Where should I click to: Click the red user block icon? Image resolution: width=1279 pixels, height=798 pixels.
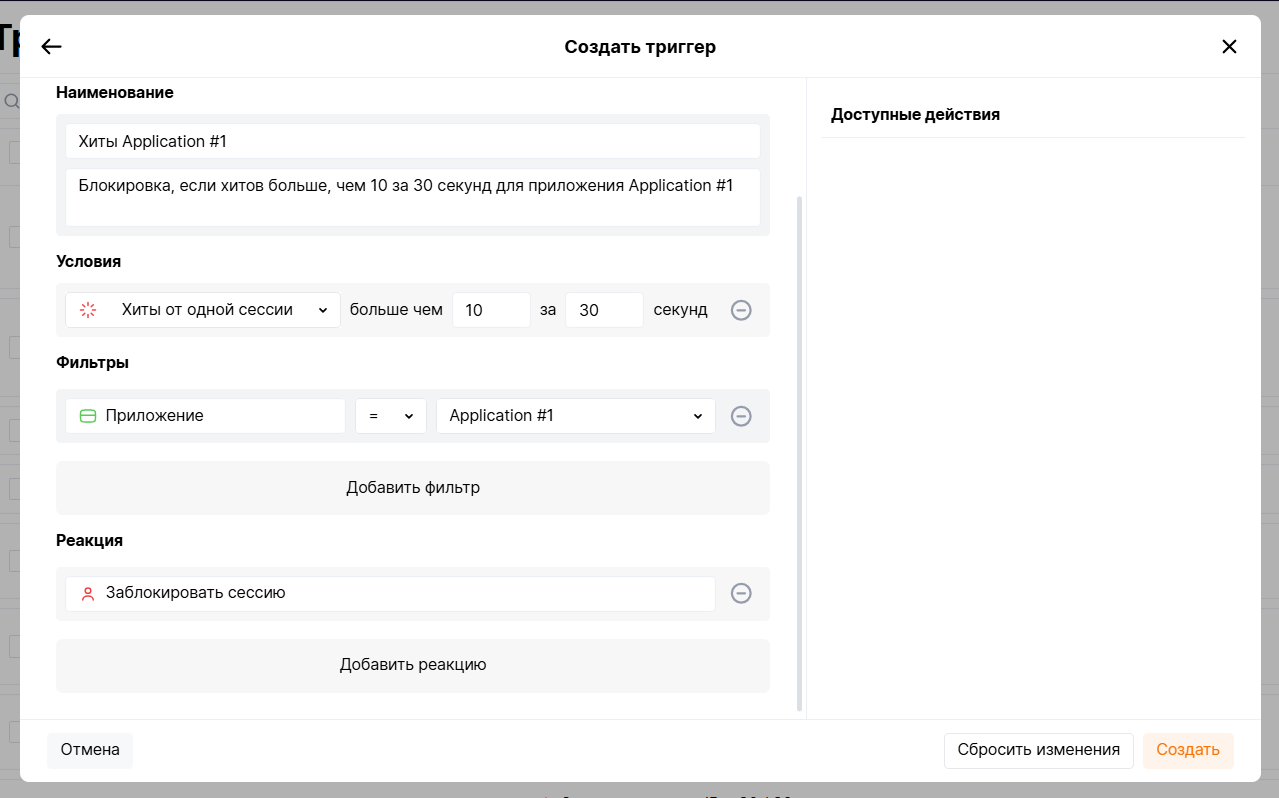[x=88, y=593]
